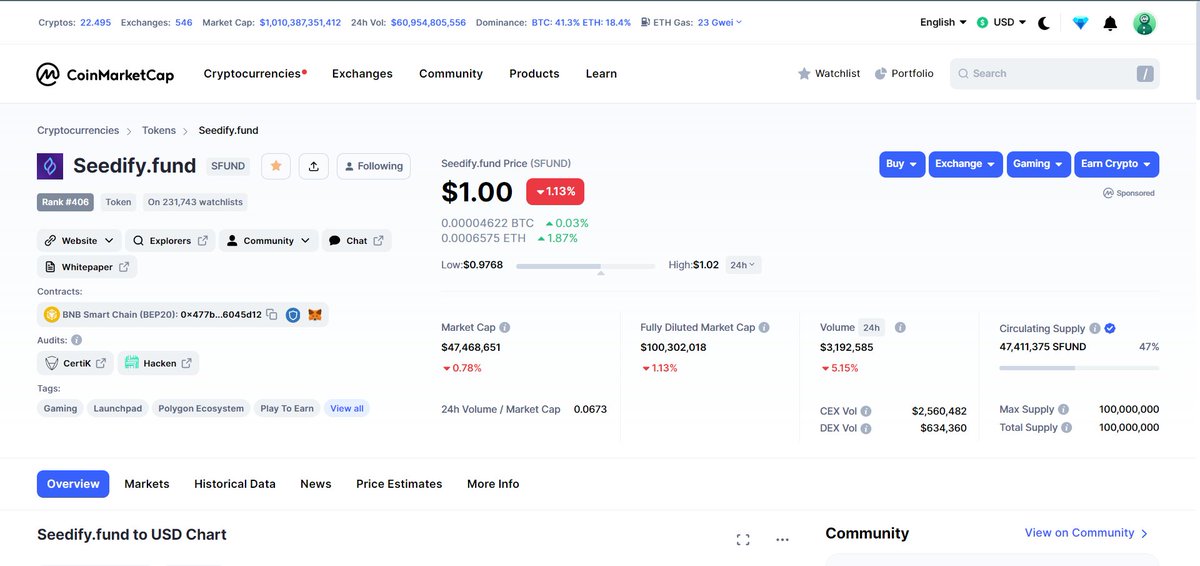Click View all tags

pyautogui.click(x=347, y=408)
